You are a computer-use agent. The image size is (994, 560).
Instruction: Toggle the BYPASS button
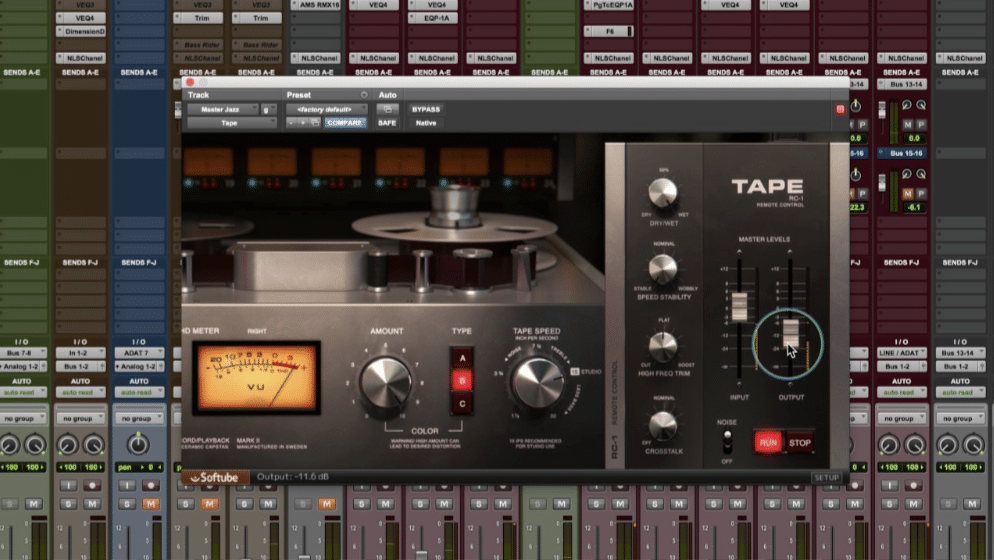tap(425, 109)
